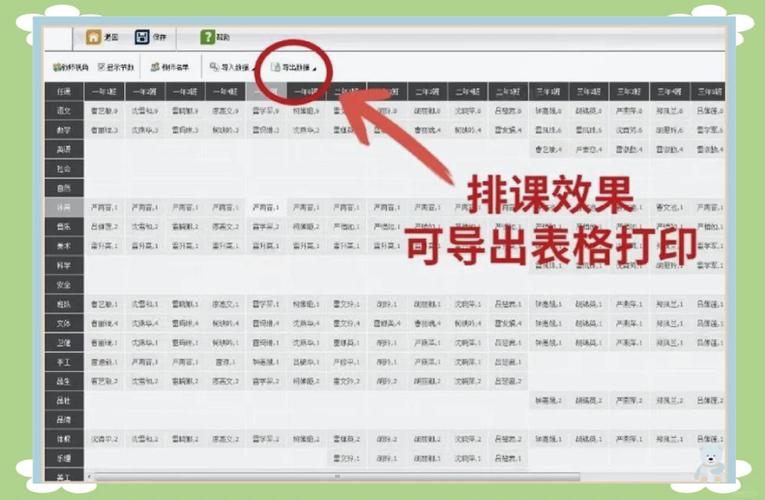Image resolution: width=765 pixels, height=500 pixels.
Task: Open the teacher list (教师名单) icon
Action: point(155,67)
